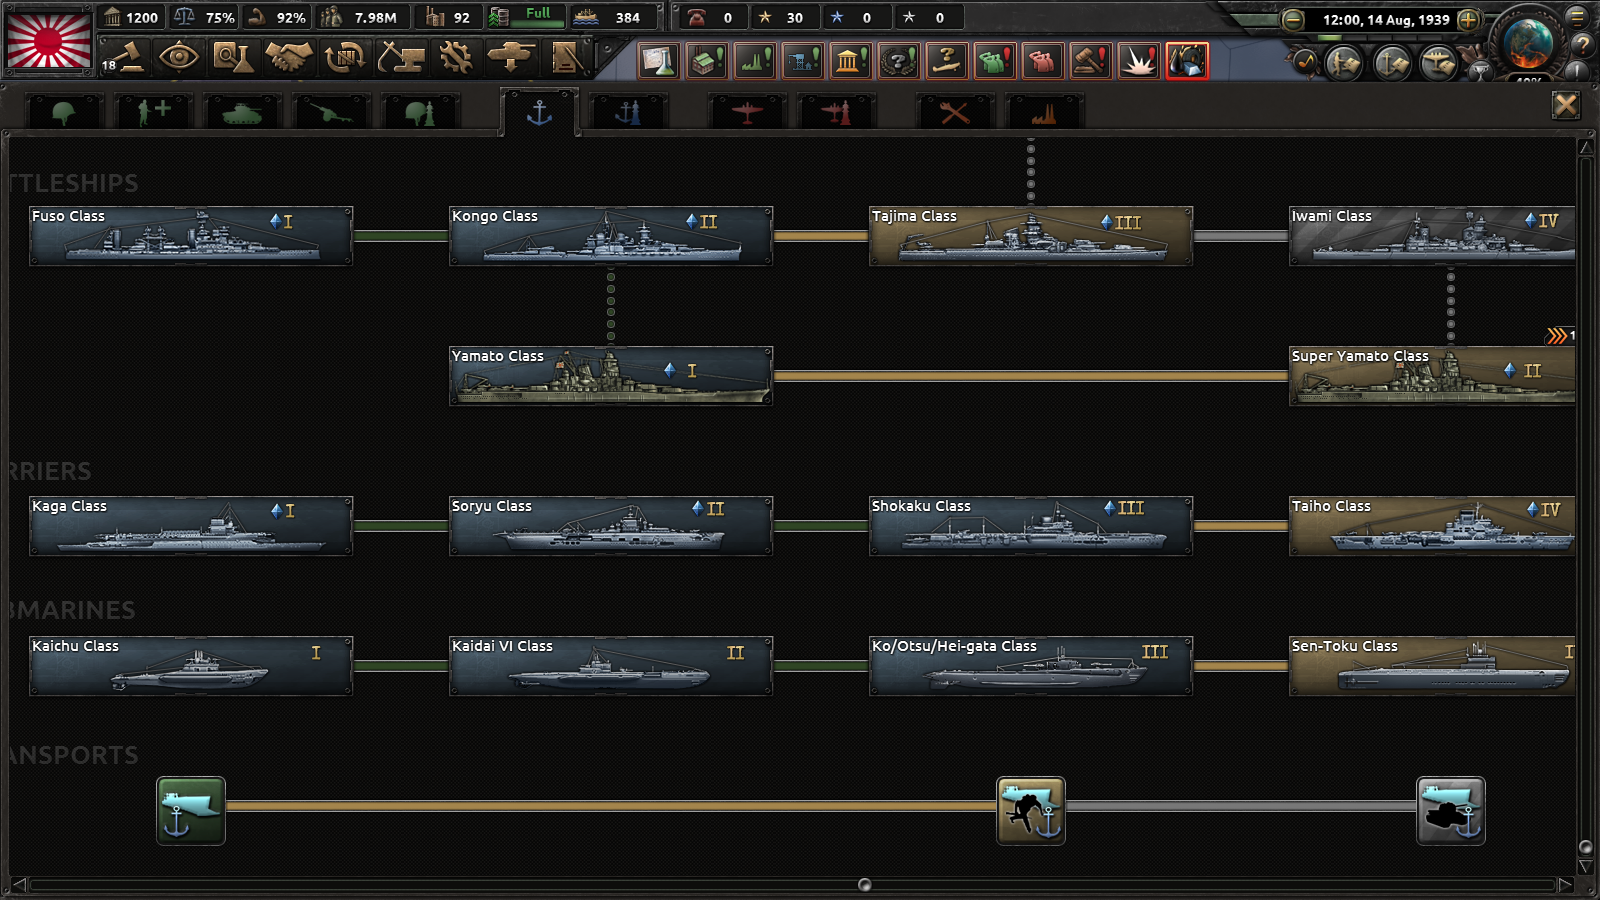Viewport: 1600px width, 900px height.
Task: Select the Taiho Class carrier technology
Action: [x=1432, y=526]
